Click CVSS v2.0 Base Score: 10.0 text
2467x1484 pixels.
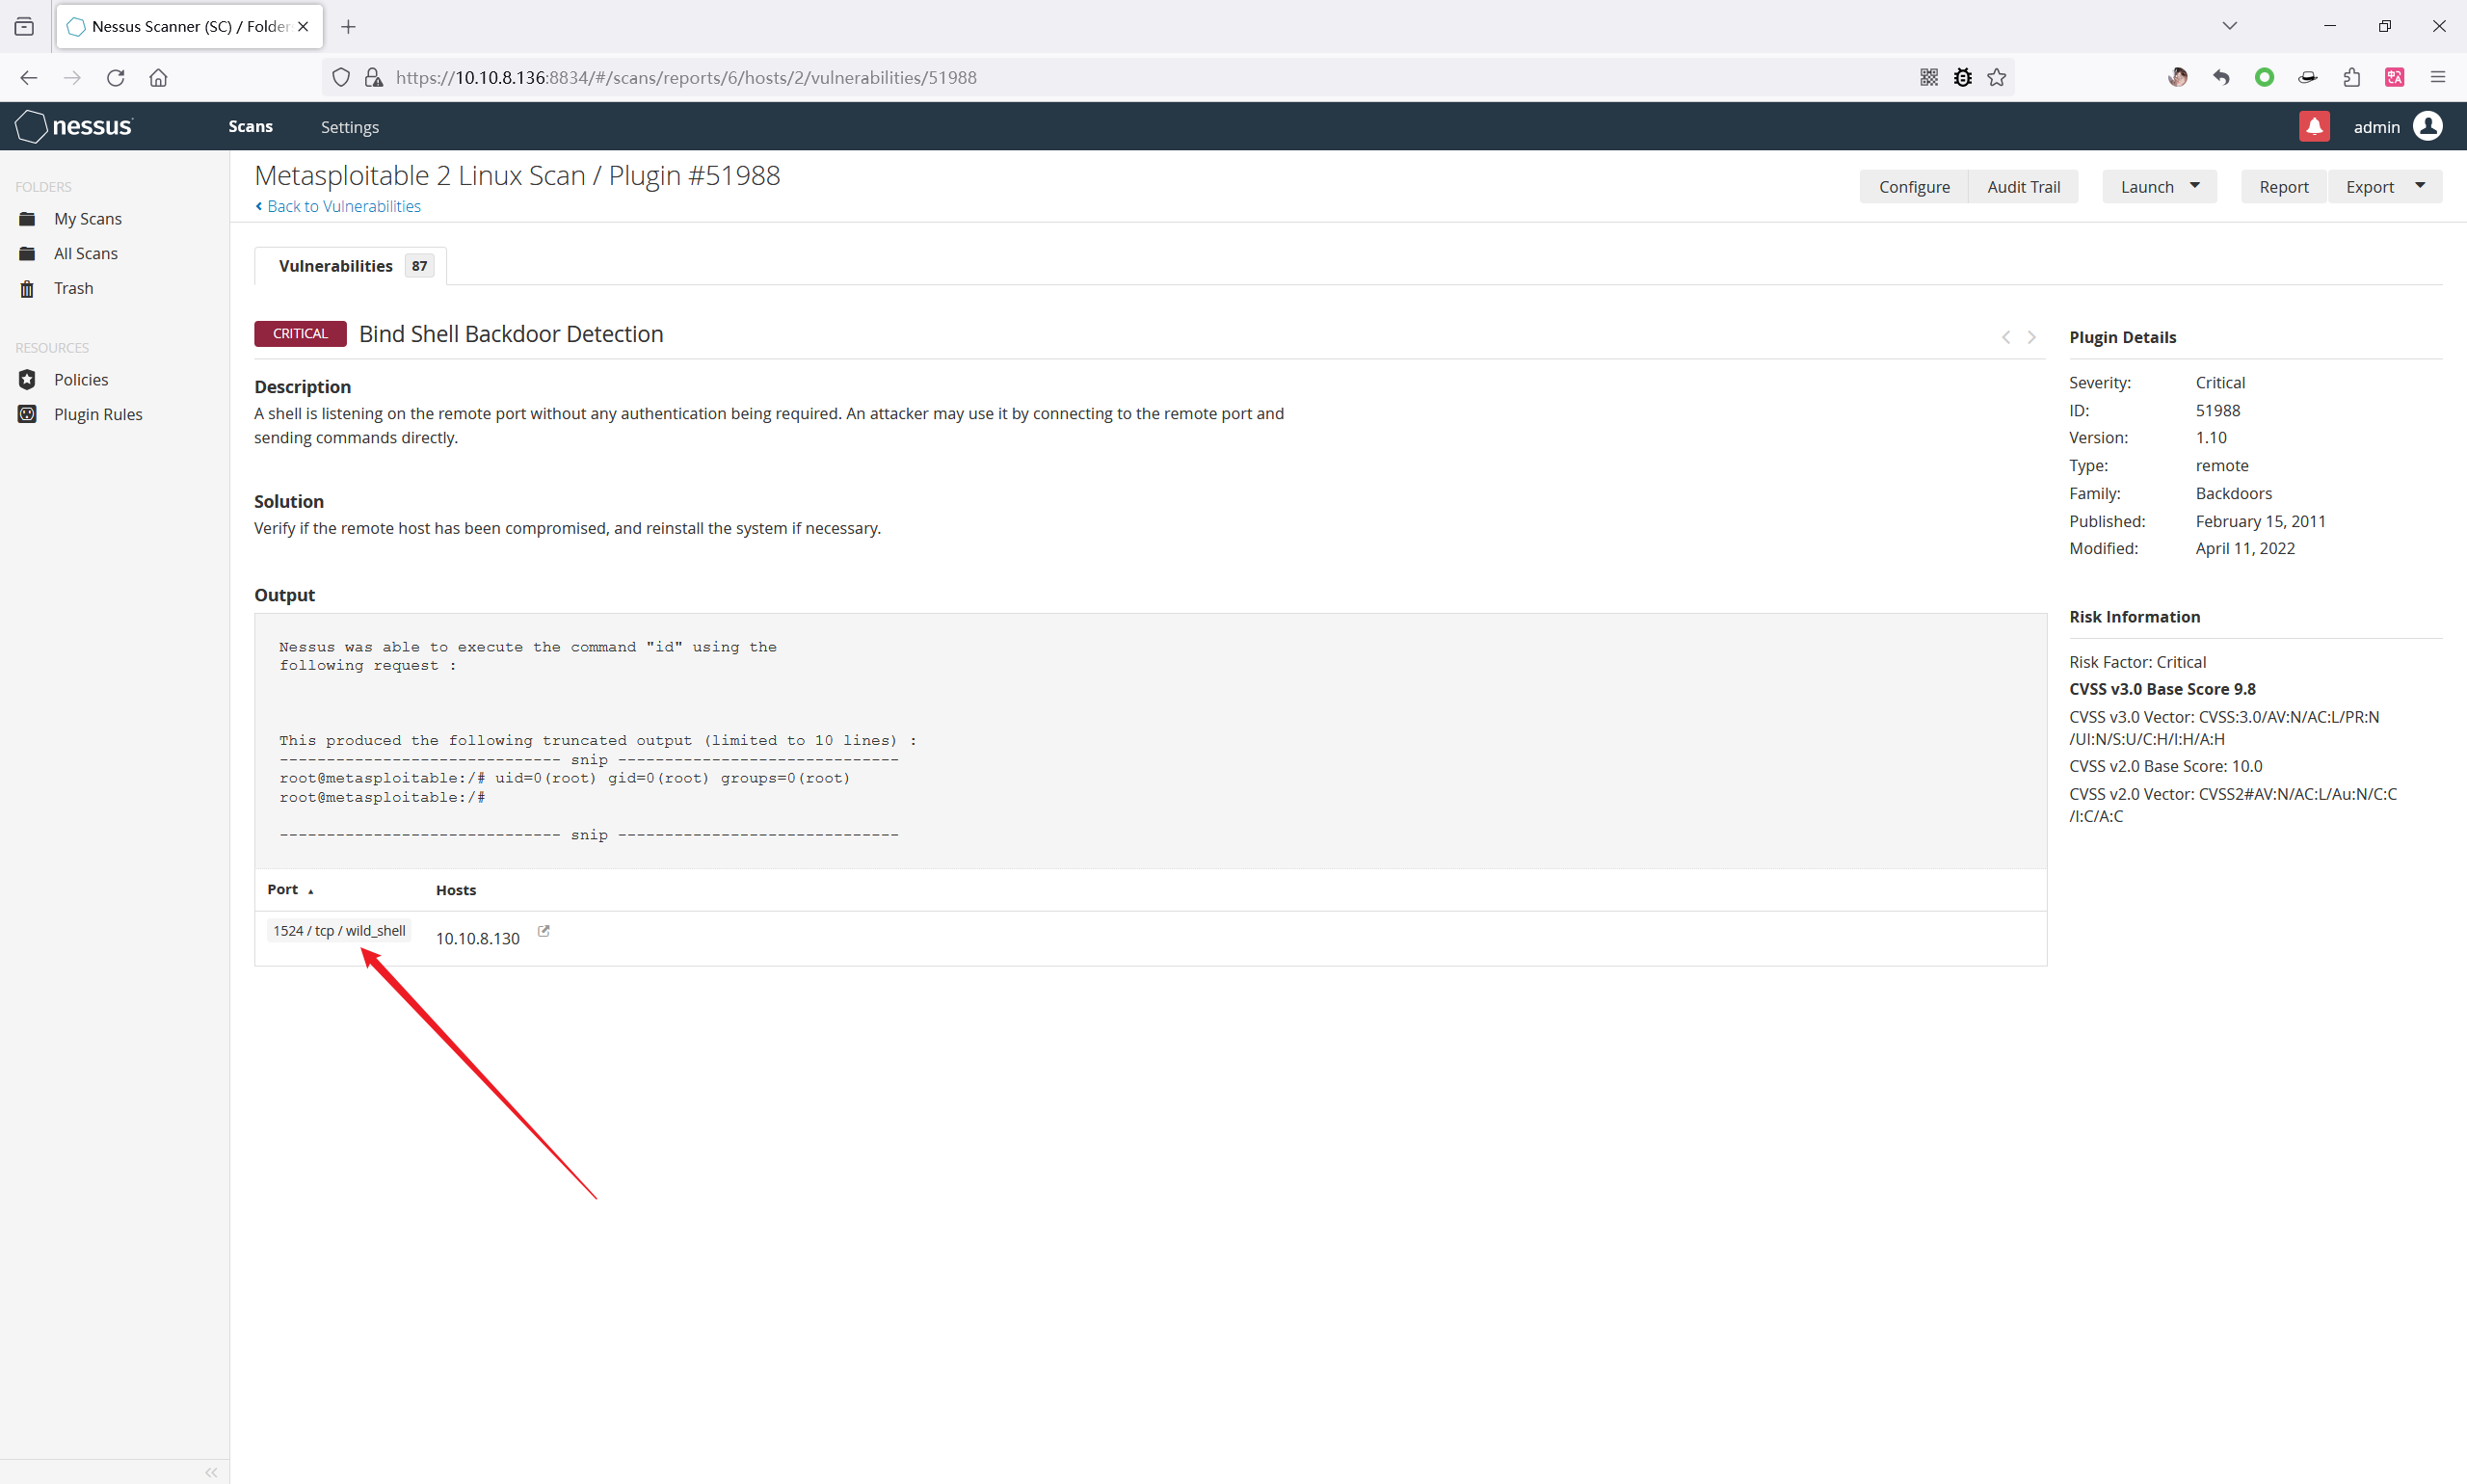coord(2165,766)
